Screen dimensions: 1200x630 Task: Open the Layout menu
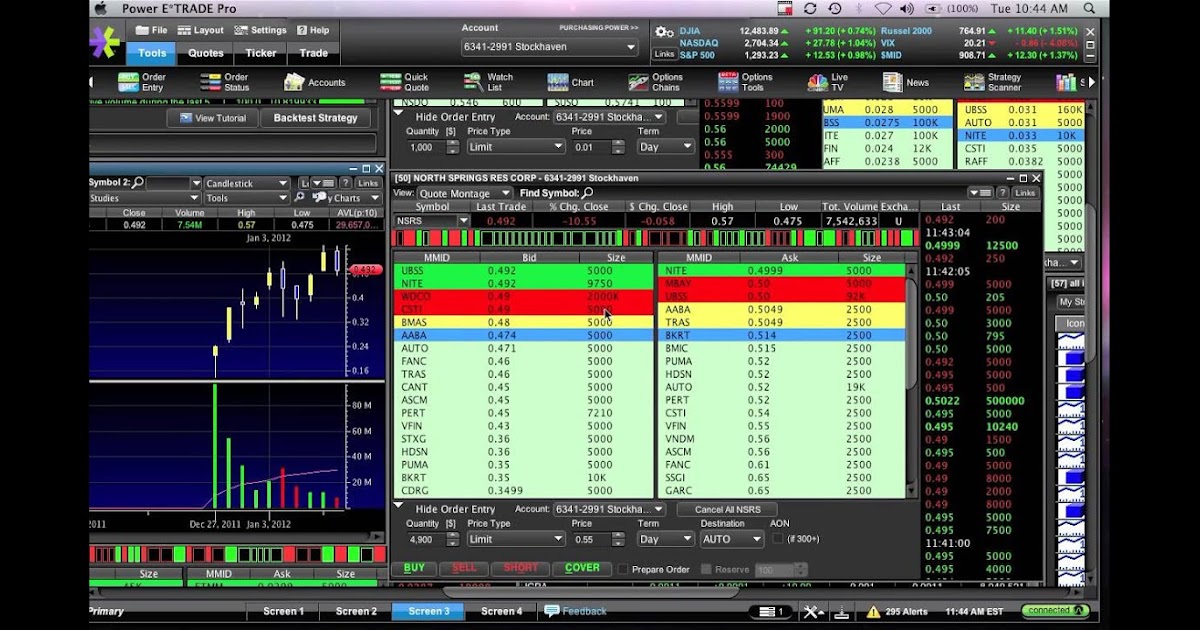click(x=200, y=30)
